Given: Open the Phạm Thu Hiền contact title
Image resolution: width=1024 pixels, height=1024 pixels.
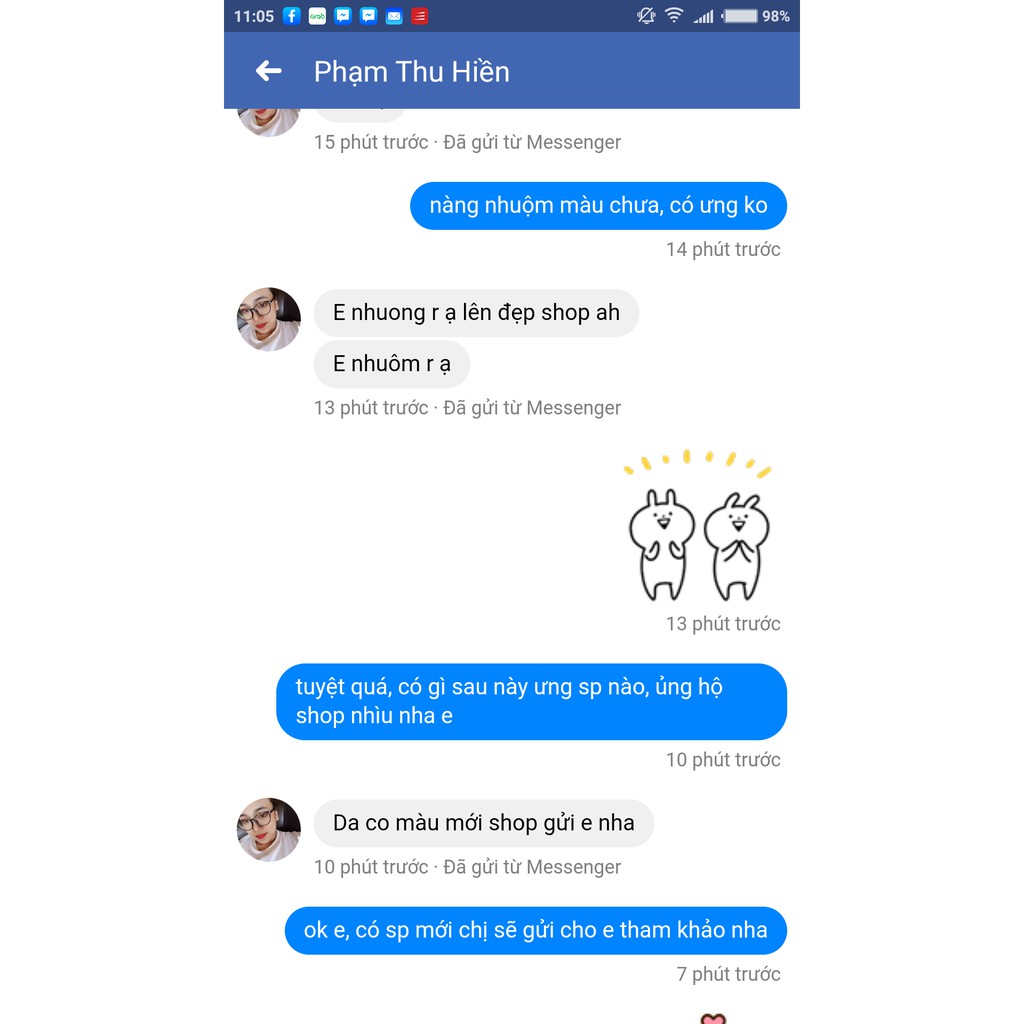Looking at the screenshot, I should [411, 71].
